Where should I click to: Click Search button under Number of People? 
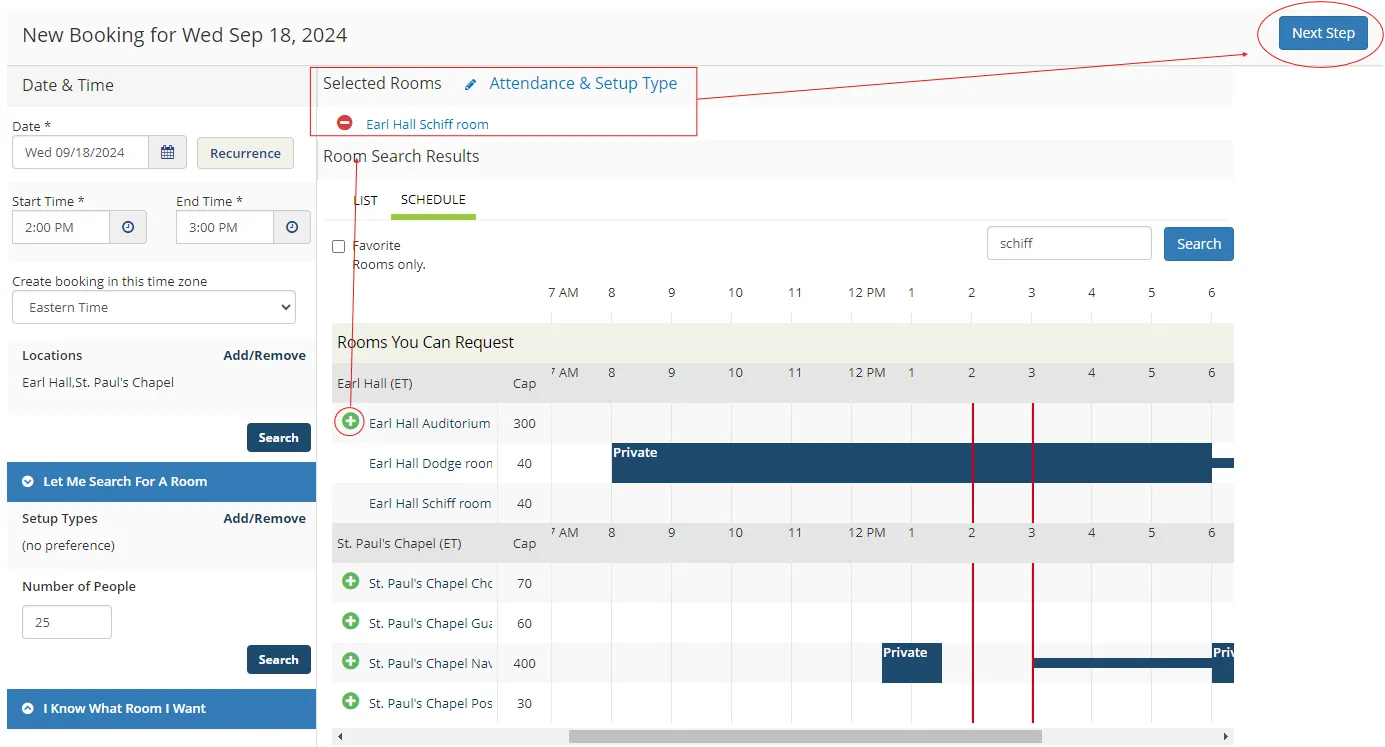tap(278, 659)
